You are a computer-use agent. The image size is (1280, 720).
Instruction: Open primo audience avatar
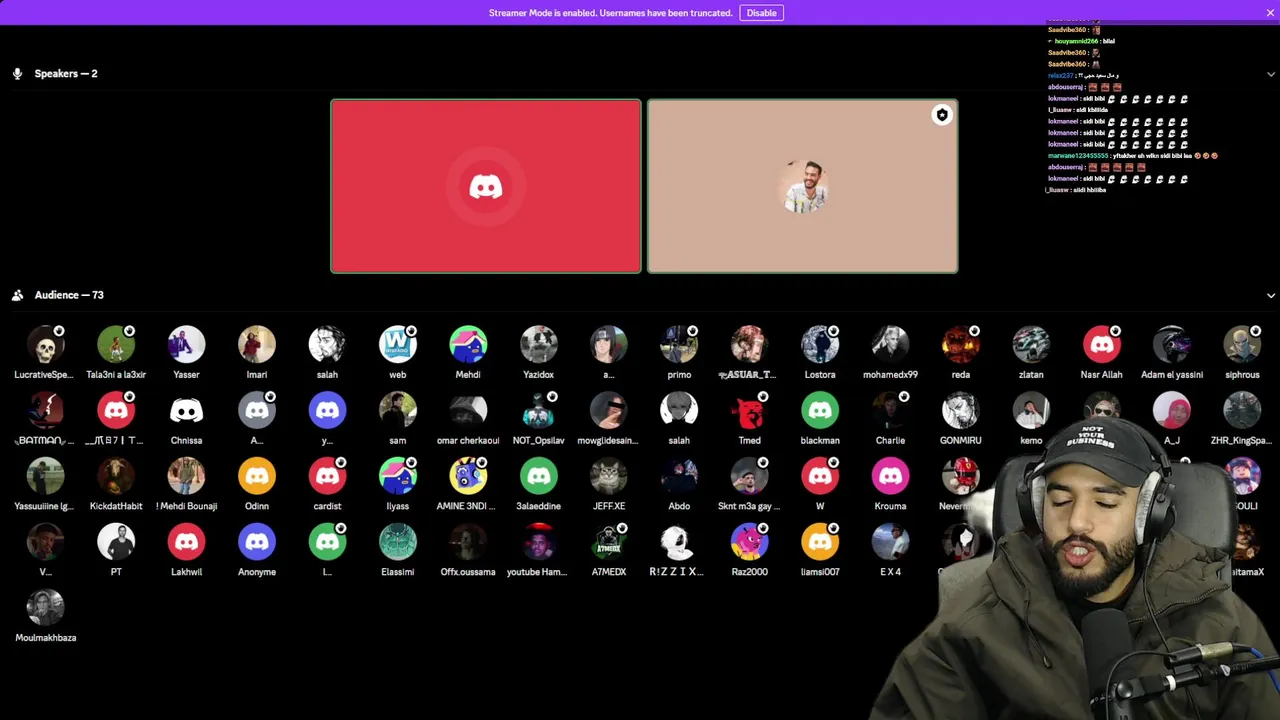(679, 344)
